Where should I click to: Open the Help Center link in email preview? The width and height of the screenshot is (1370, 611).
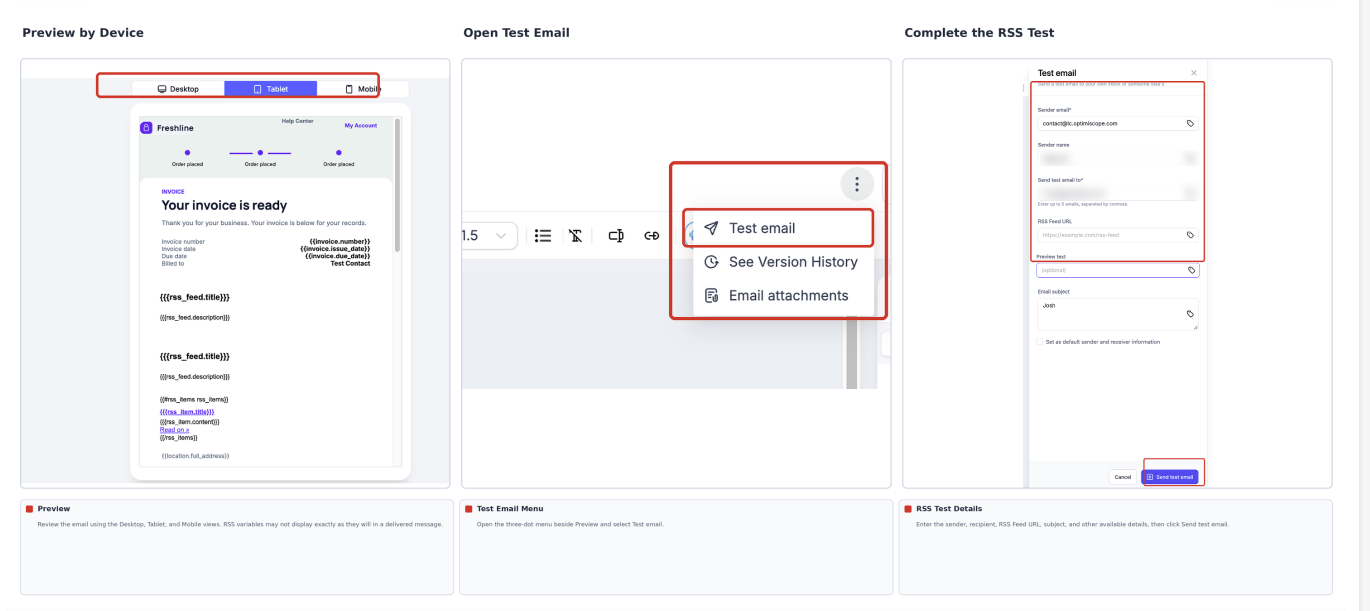[x=297, y=121]
